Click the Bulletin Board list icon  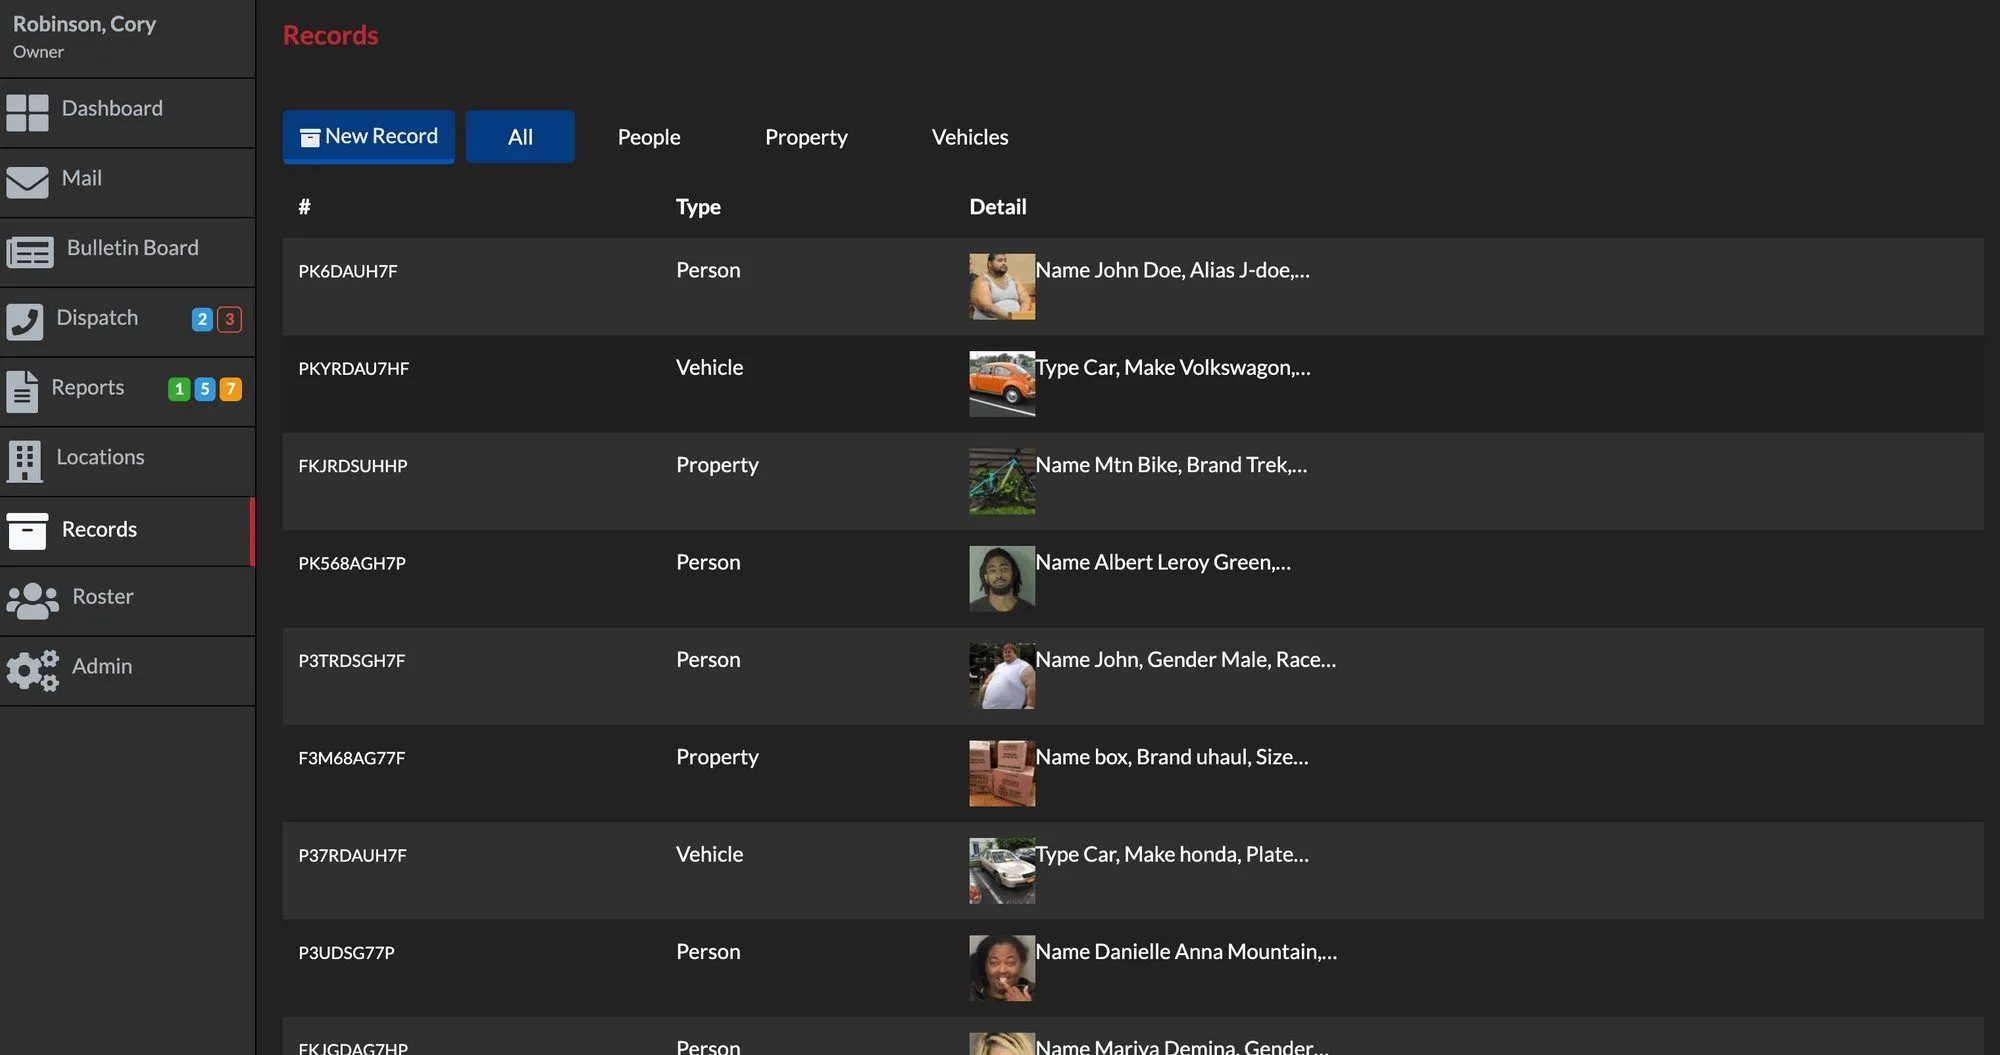click(30, 252)
